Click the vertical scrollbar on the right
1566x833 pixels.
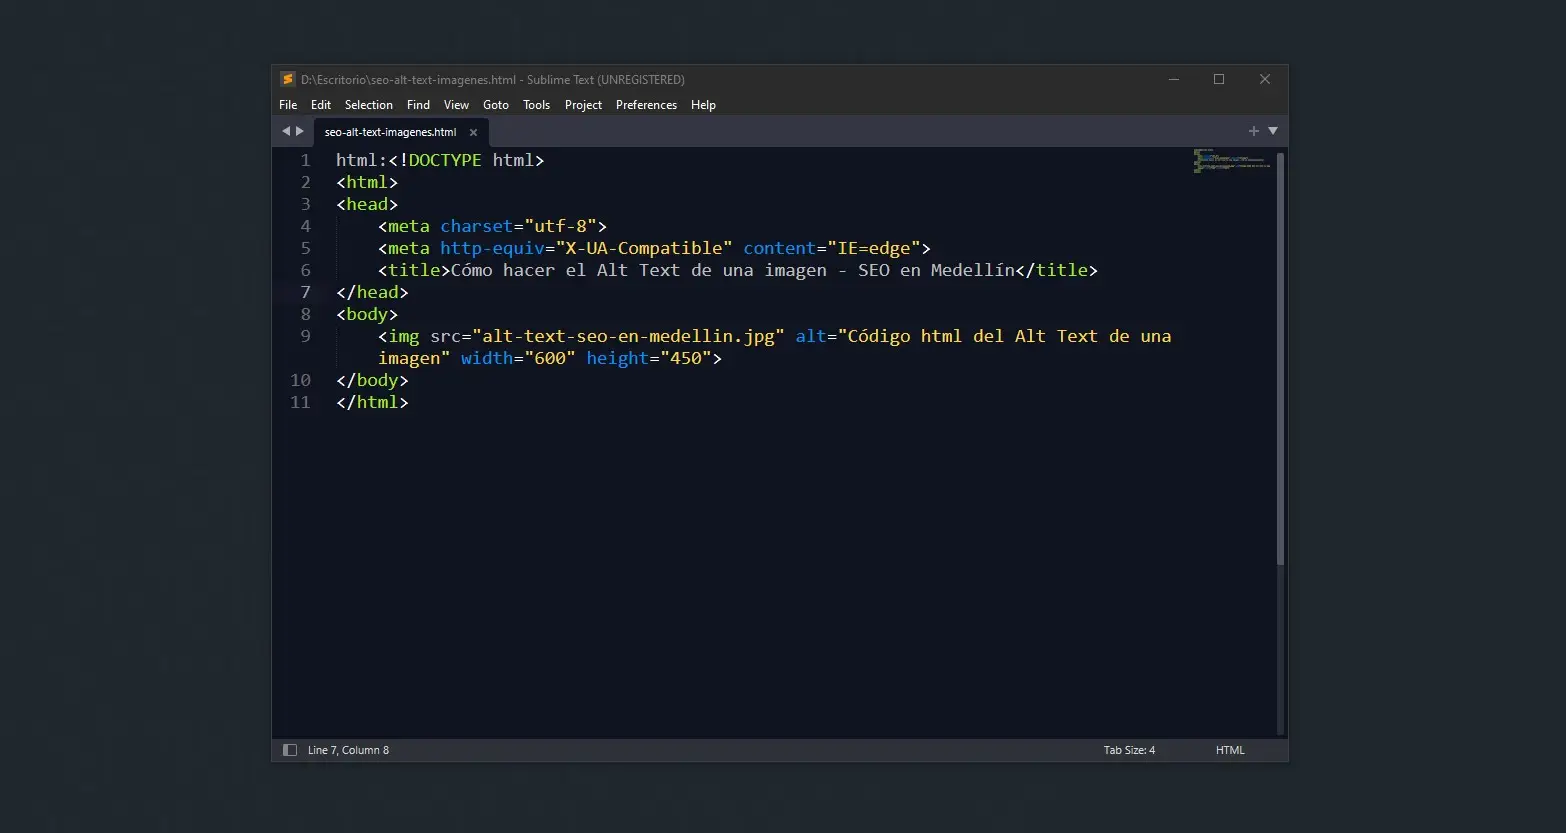click(1281, 350)
